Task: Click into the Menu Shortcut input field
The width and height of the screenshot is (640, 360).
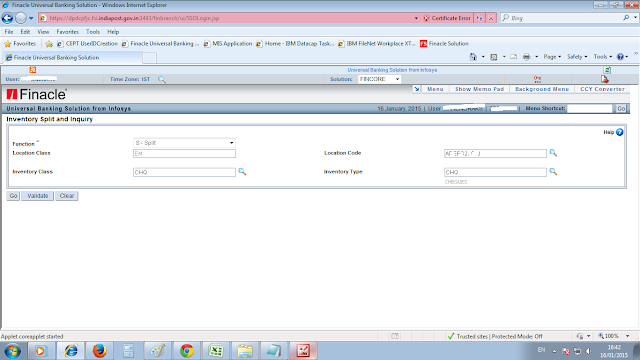Action: tap(590, 109)
